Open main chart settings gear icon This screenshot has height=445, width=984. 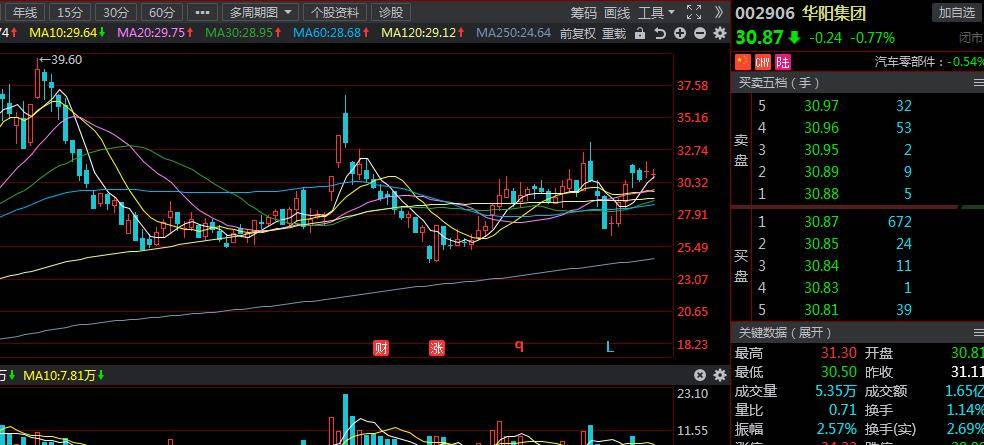pos(719,33)
